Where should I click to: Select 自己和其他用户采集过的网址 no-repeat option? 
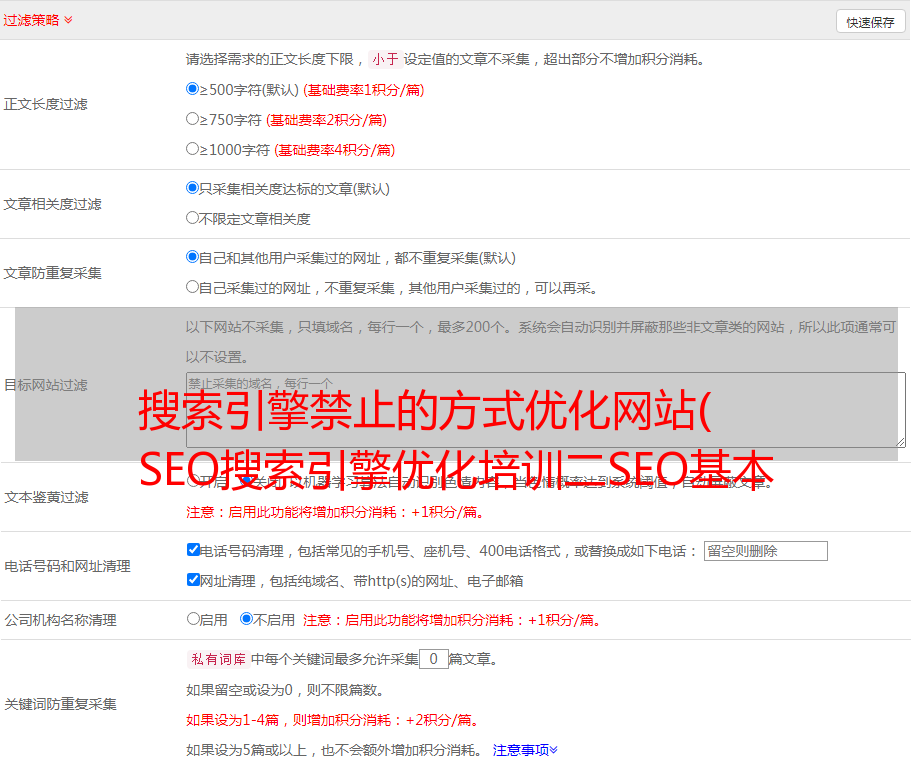tap(193, 257)
